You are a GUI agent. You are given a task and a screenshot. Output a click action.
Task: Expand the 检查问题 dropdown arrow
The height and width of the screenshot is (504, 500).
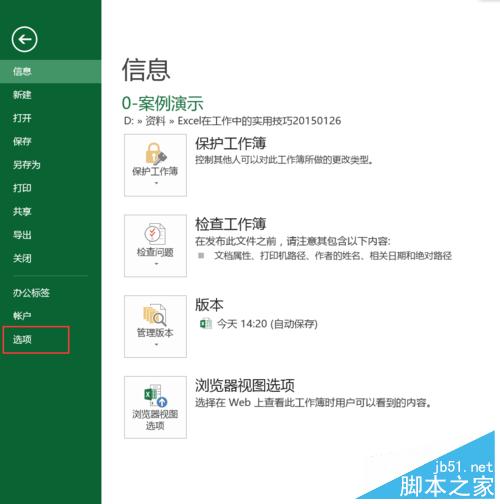(156, 264)
